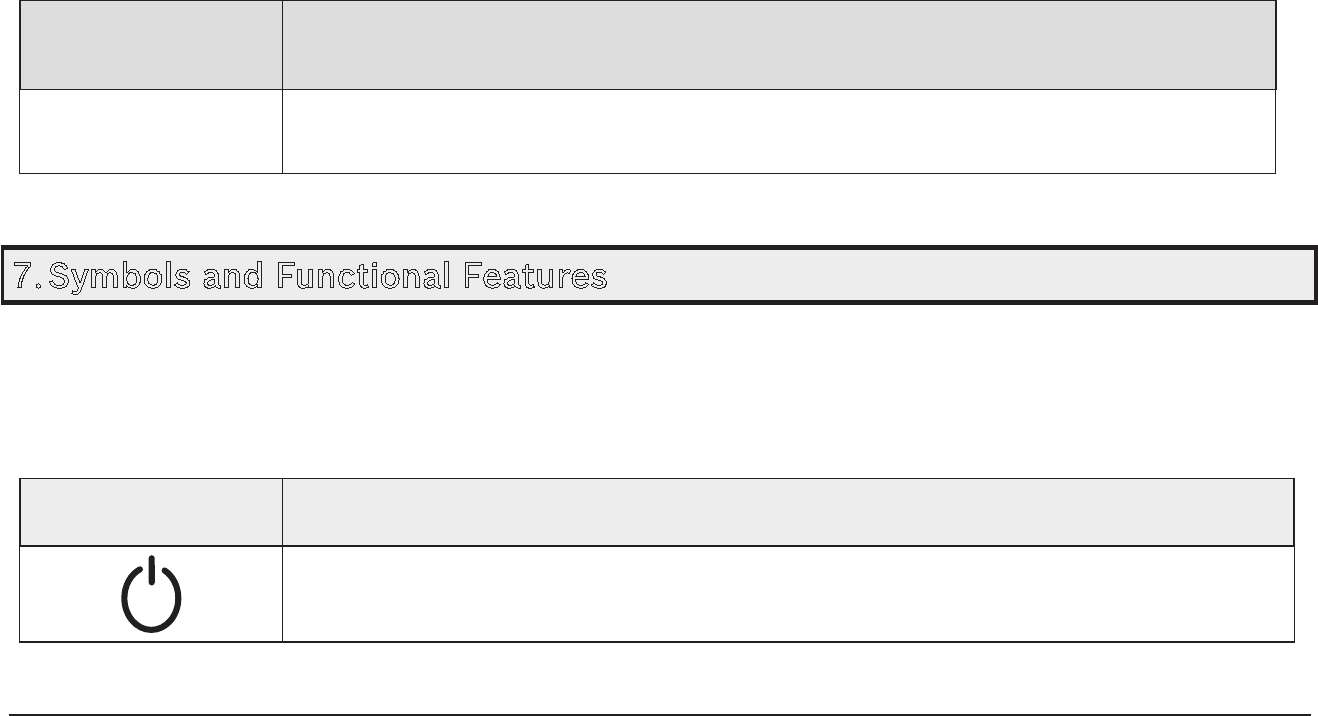
Task: Click blank area between heading and symbols table
Action: tap(659, 390)
